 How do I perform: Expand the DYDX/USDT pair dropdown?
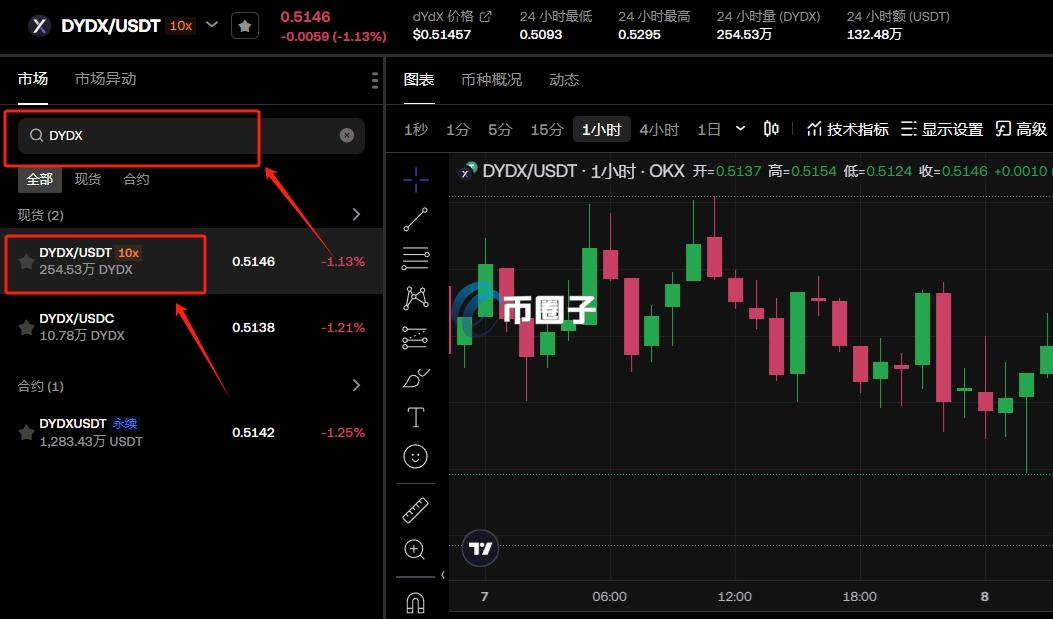click(212, 25)
